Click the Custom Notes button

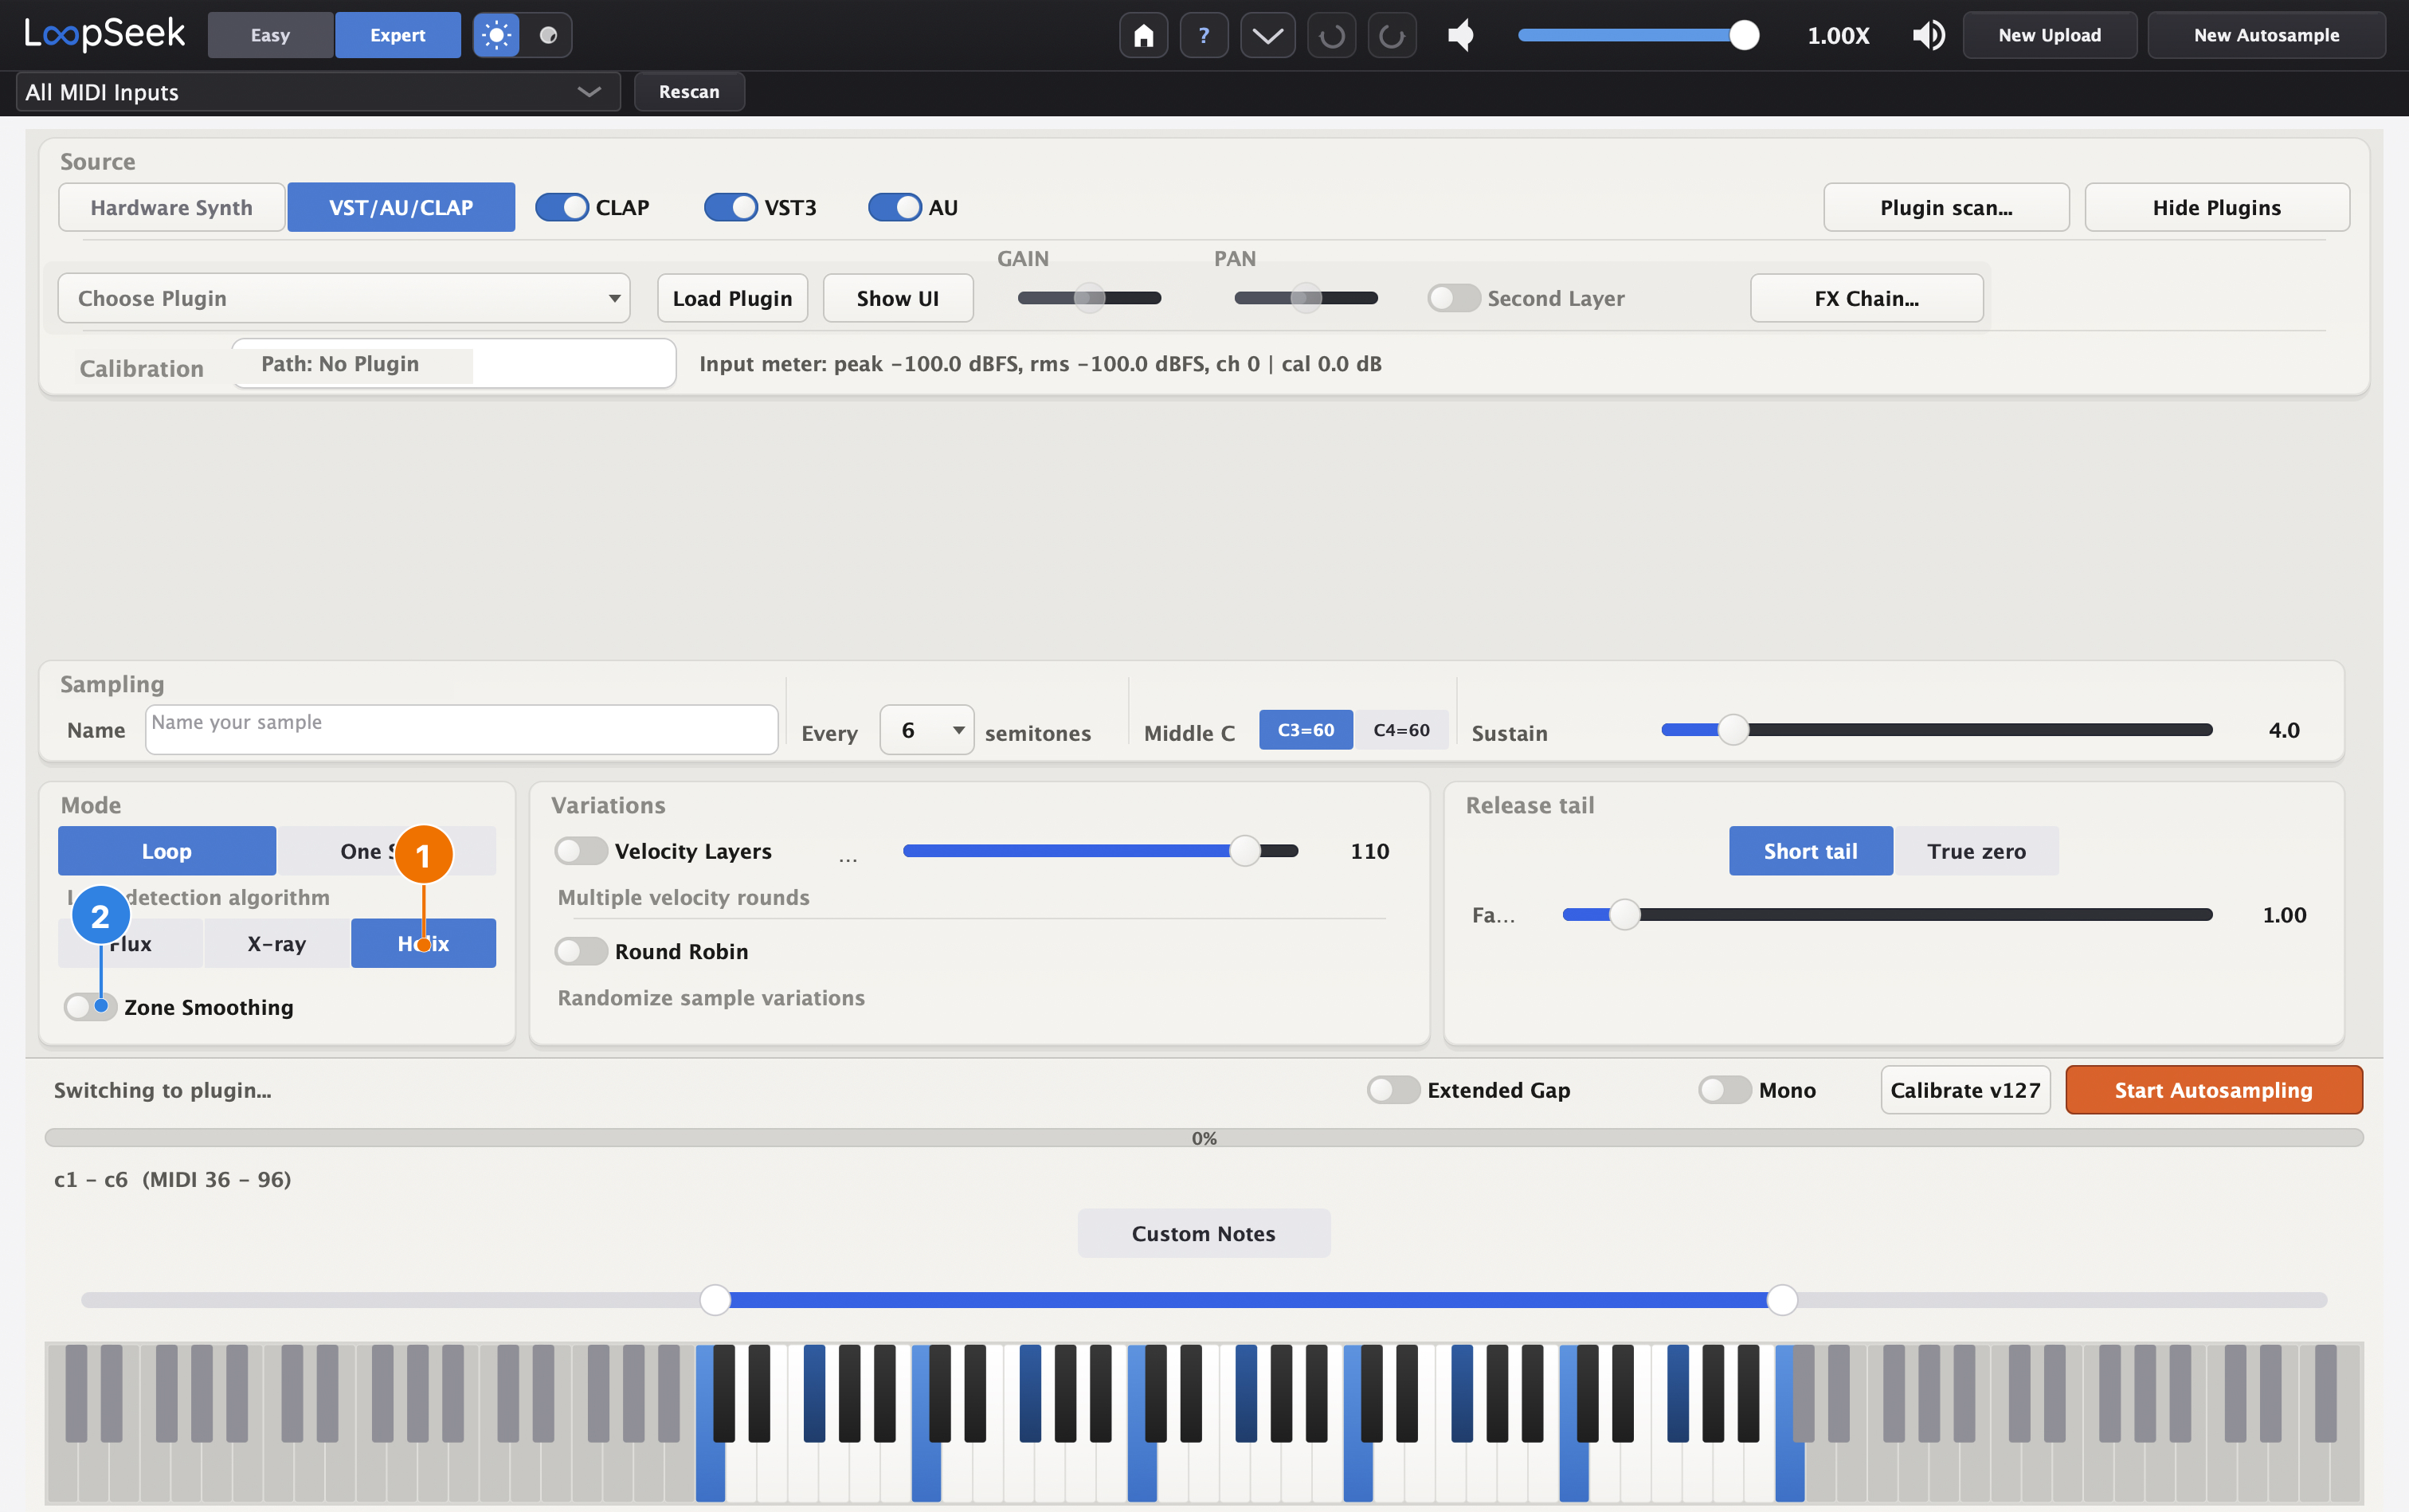[1204, 1233]
